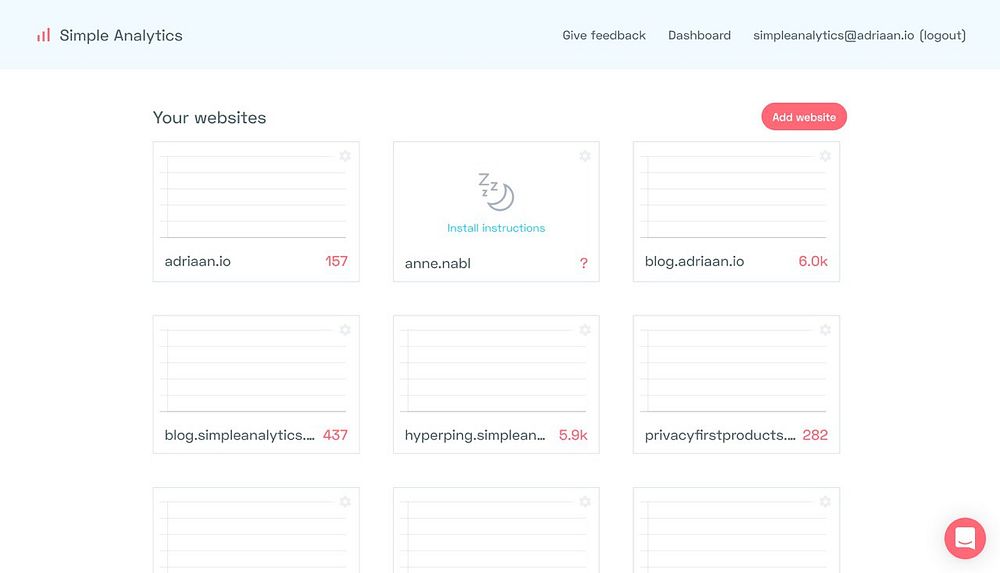Open the blog.simpleanalytics website title
Screen dimensions: 1000x573
pyautogui.click(x=239, y=435)
